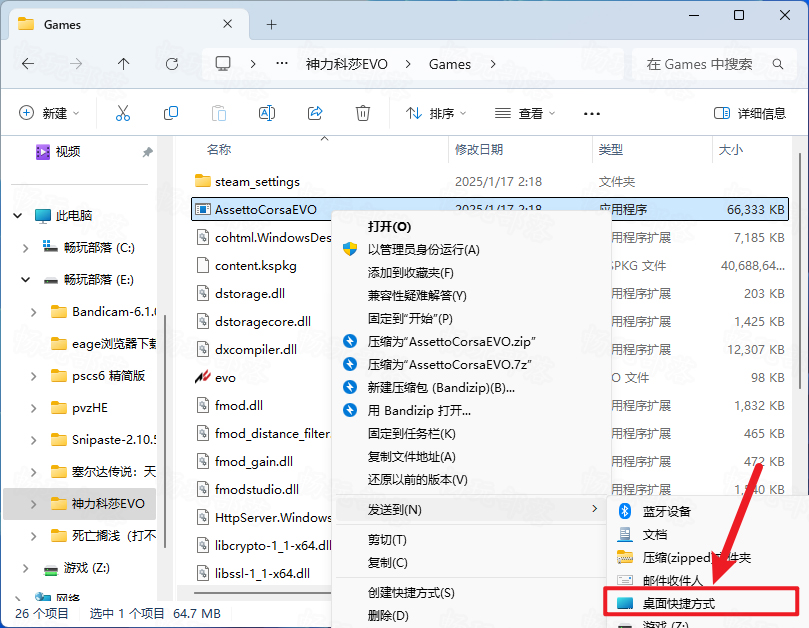Click the 视频 icon in sidebar
This screenshot has width=809, height=628.
tap(43, 152)
